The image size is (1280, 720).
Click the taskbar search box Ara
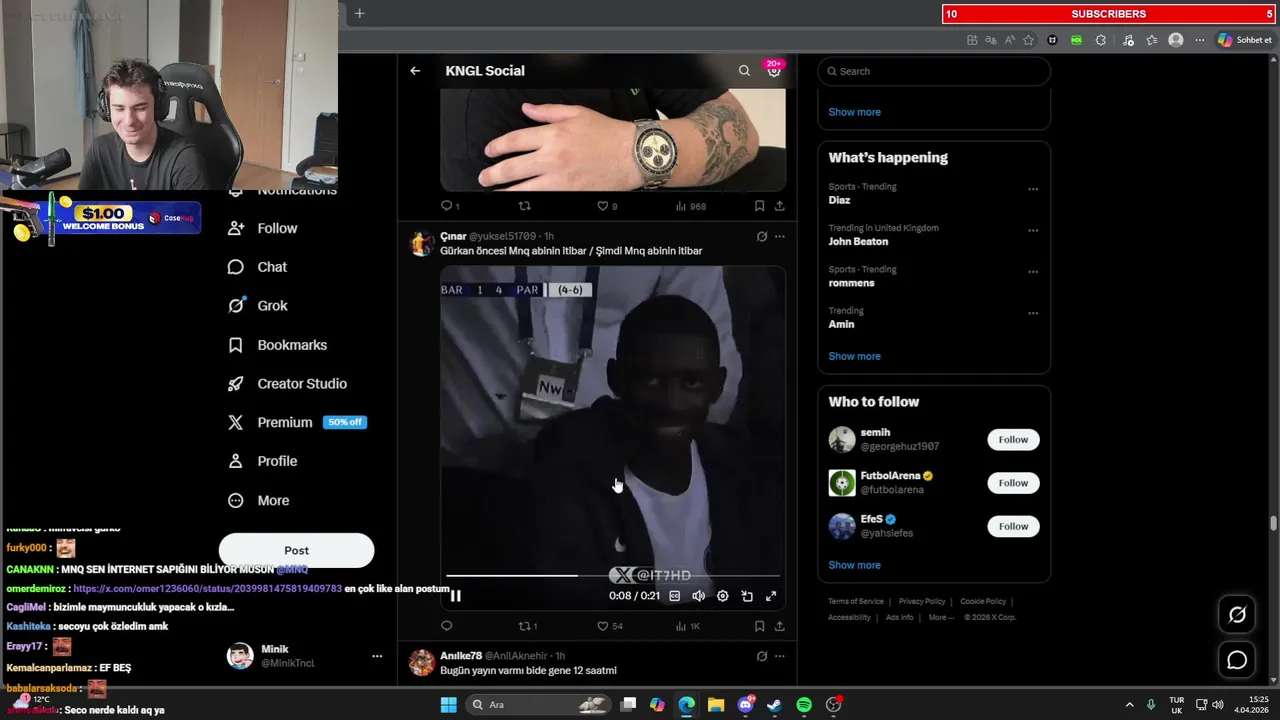point(538,705)
